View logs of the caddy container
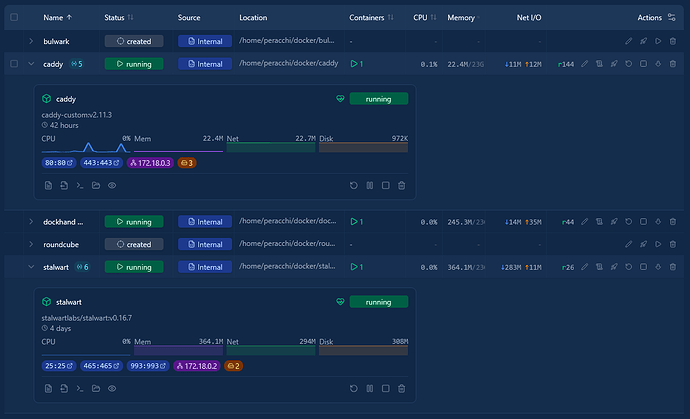Screen dimensions: 690x419 point(48,185)
